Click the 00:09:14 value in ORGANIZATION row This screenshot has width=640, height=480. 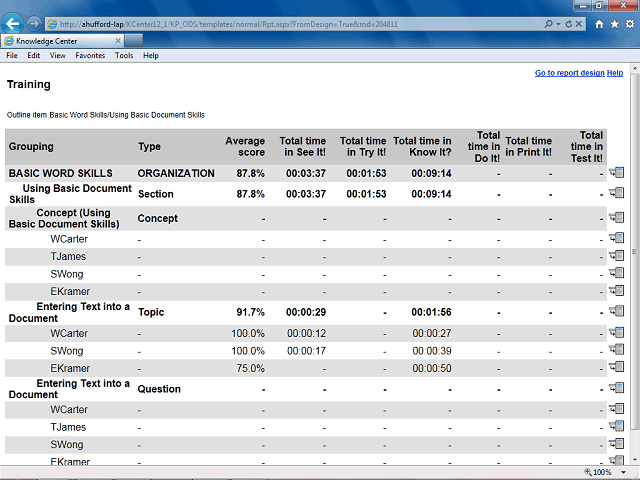(431, 173)
